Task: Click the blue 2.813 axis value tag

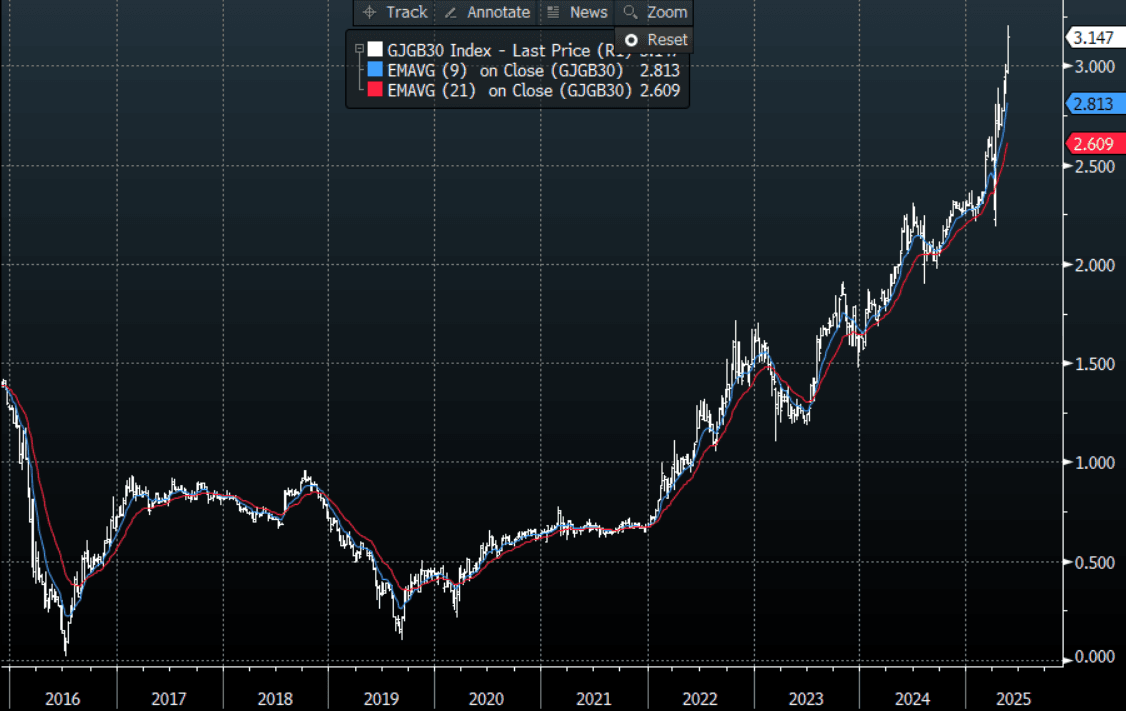Action: tap(1093, 104)
